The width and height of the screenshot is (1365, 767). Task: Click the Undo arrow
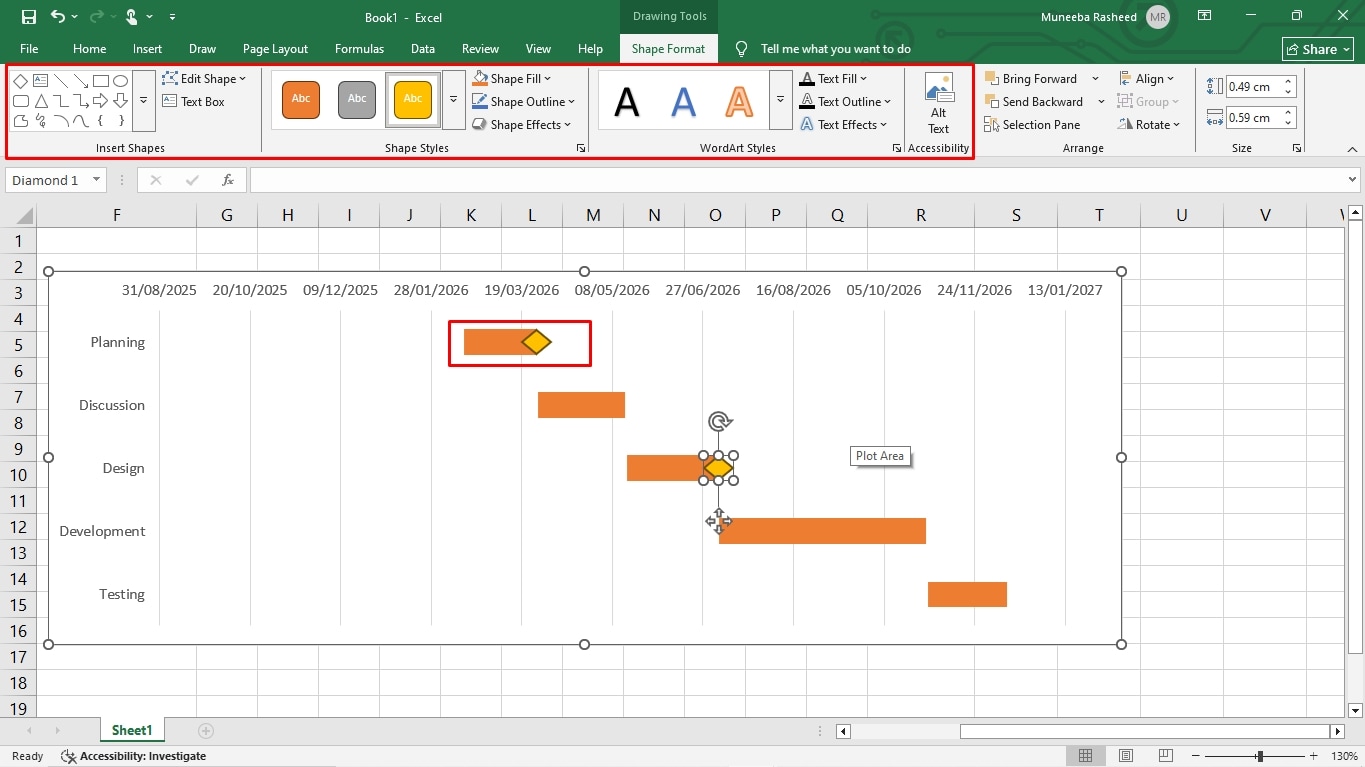pyautogui.click(x=58, y=17)
